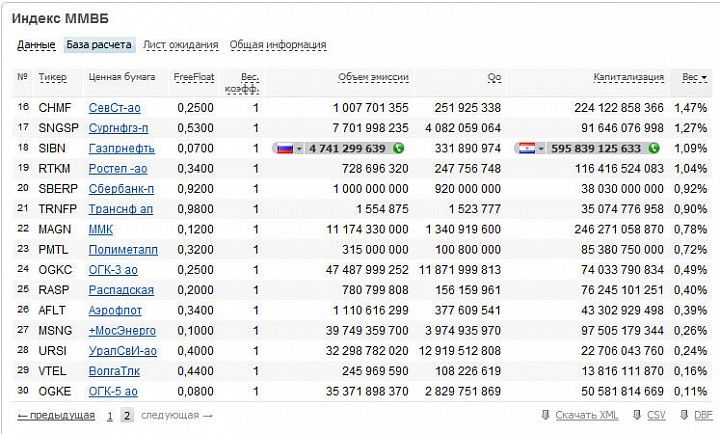
Task: Open the ОГК-3 ао security link
Action: point(113,270)
